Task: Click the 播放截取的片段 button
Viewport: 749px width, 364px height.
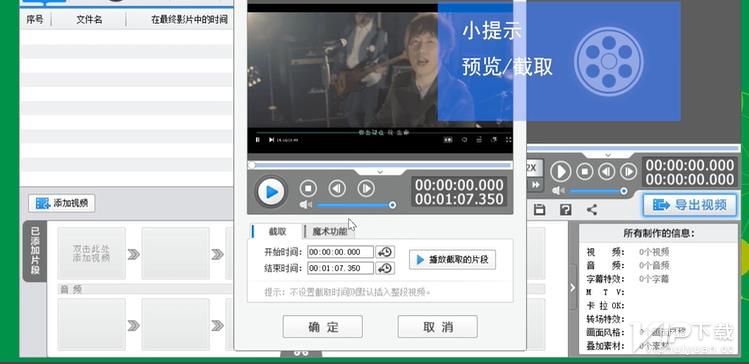Action: tap(452, 259)
